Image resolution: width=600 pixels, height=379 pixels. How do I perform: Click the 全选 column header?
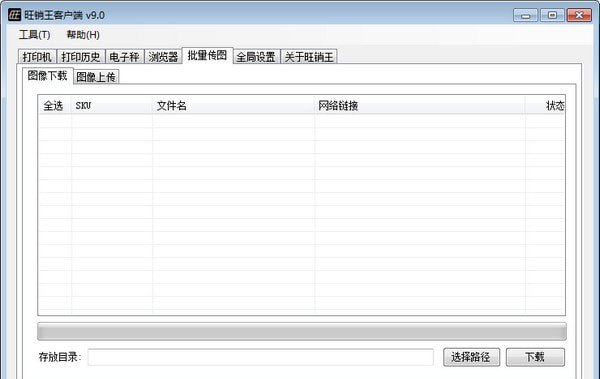[55, 105]
